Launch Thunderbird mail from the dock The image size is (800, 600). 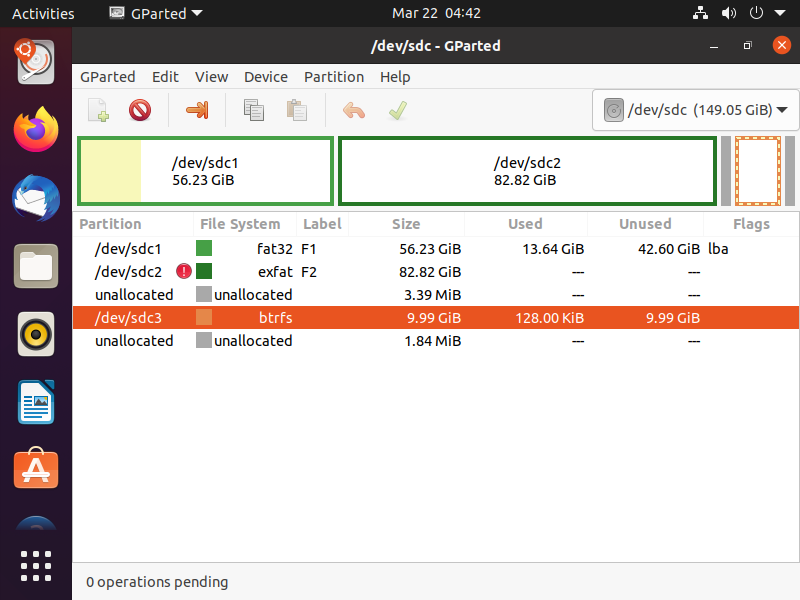pos(36,198)
